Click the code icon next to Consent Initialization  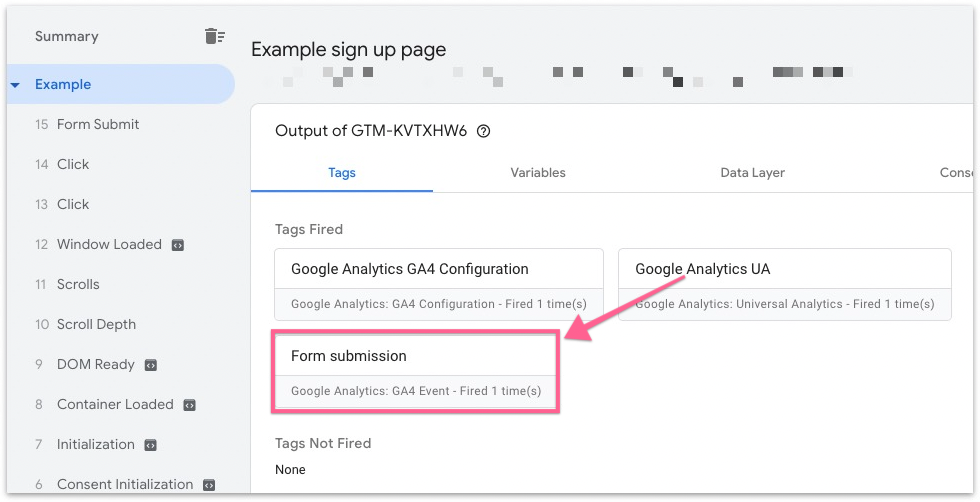[x=209, y=485]
